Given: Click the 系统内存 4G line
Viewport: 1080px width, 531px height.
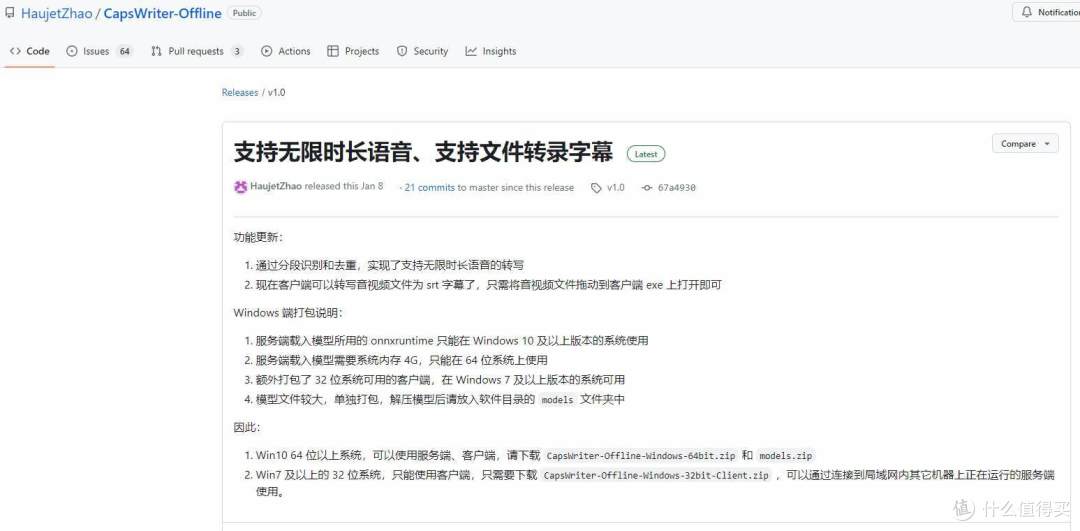Looking at the screenshot, I should pos(402,360).
